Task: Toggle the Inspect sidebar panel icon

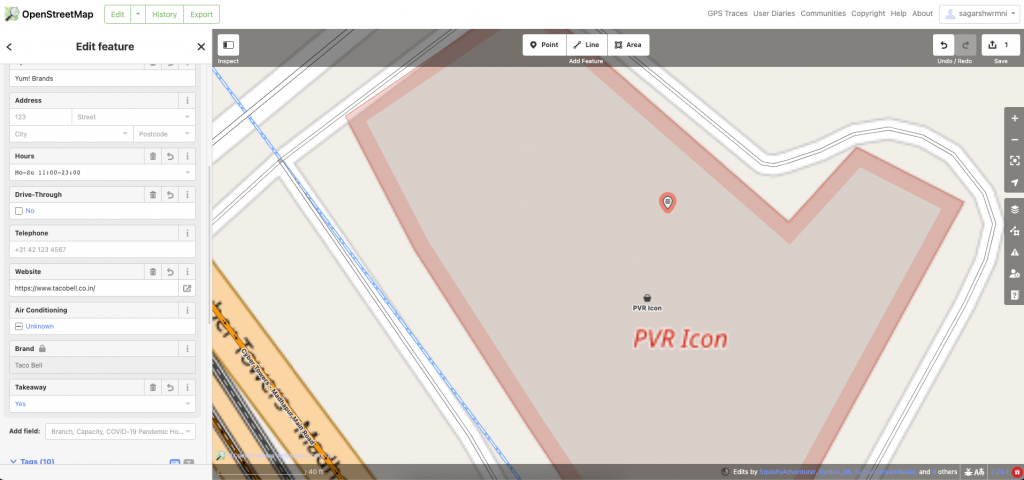Action: coord(228,45)
